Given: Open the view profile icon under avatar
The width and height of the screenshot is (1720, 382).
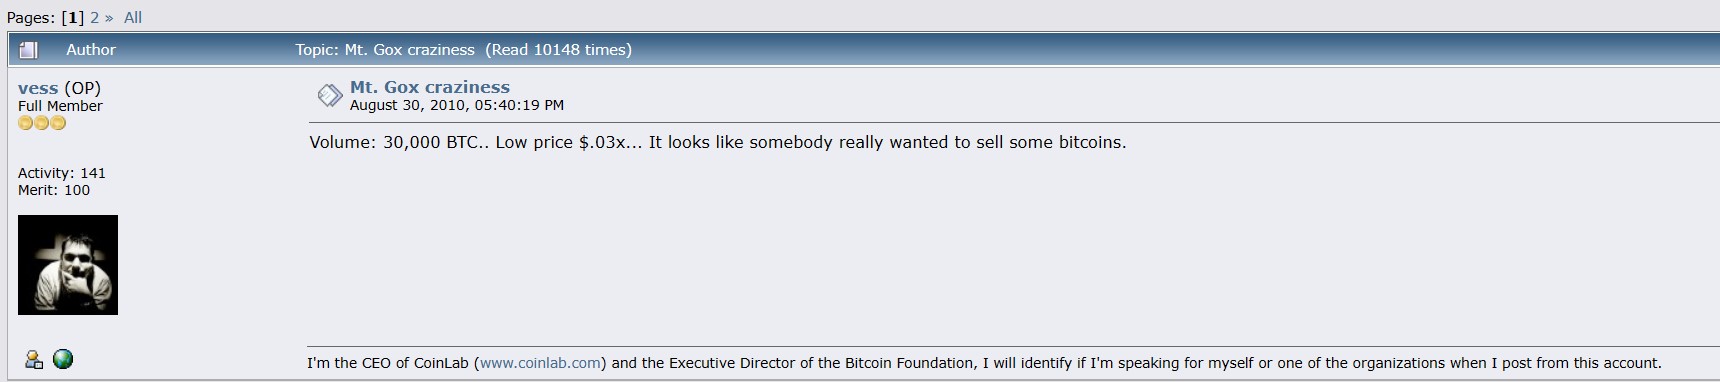Looking at the screenshot, I should (x=34, y=360).
